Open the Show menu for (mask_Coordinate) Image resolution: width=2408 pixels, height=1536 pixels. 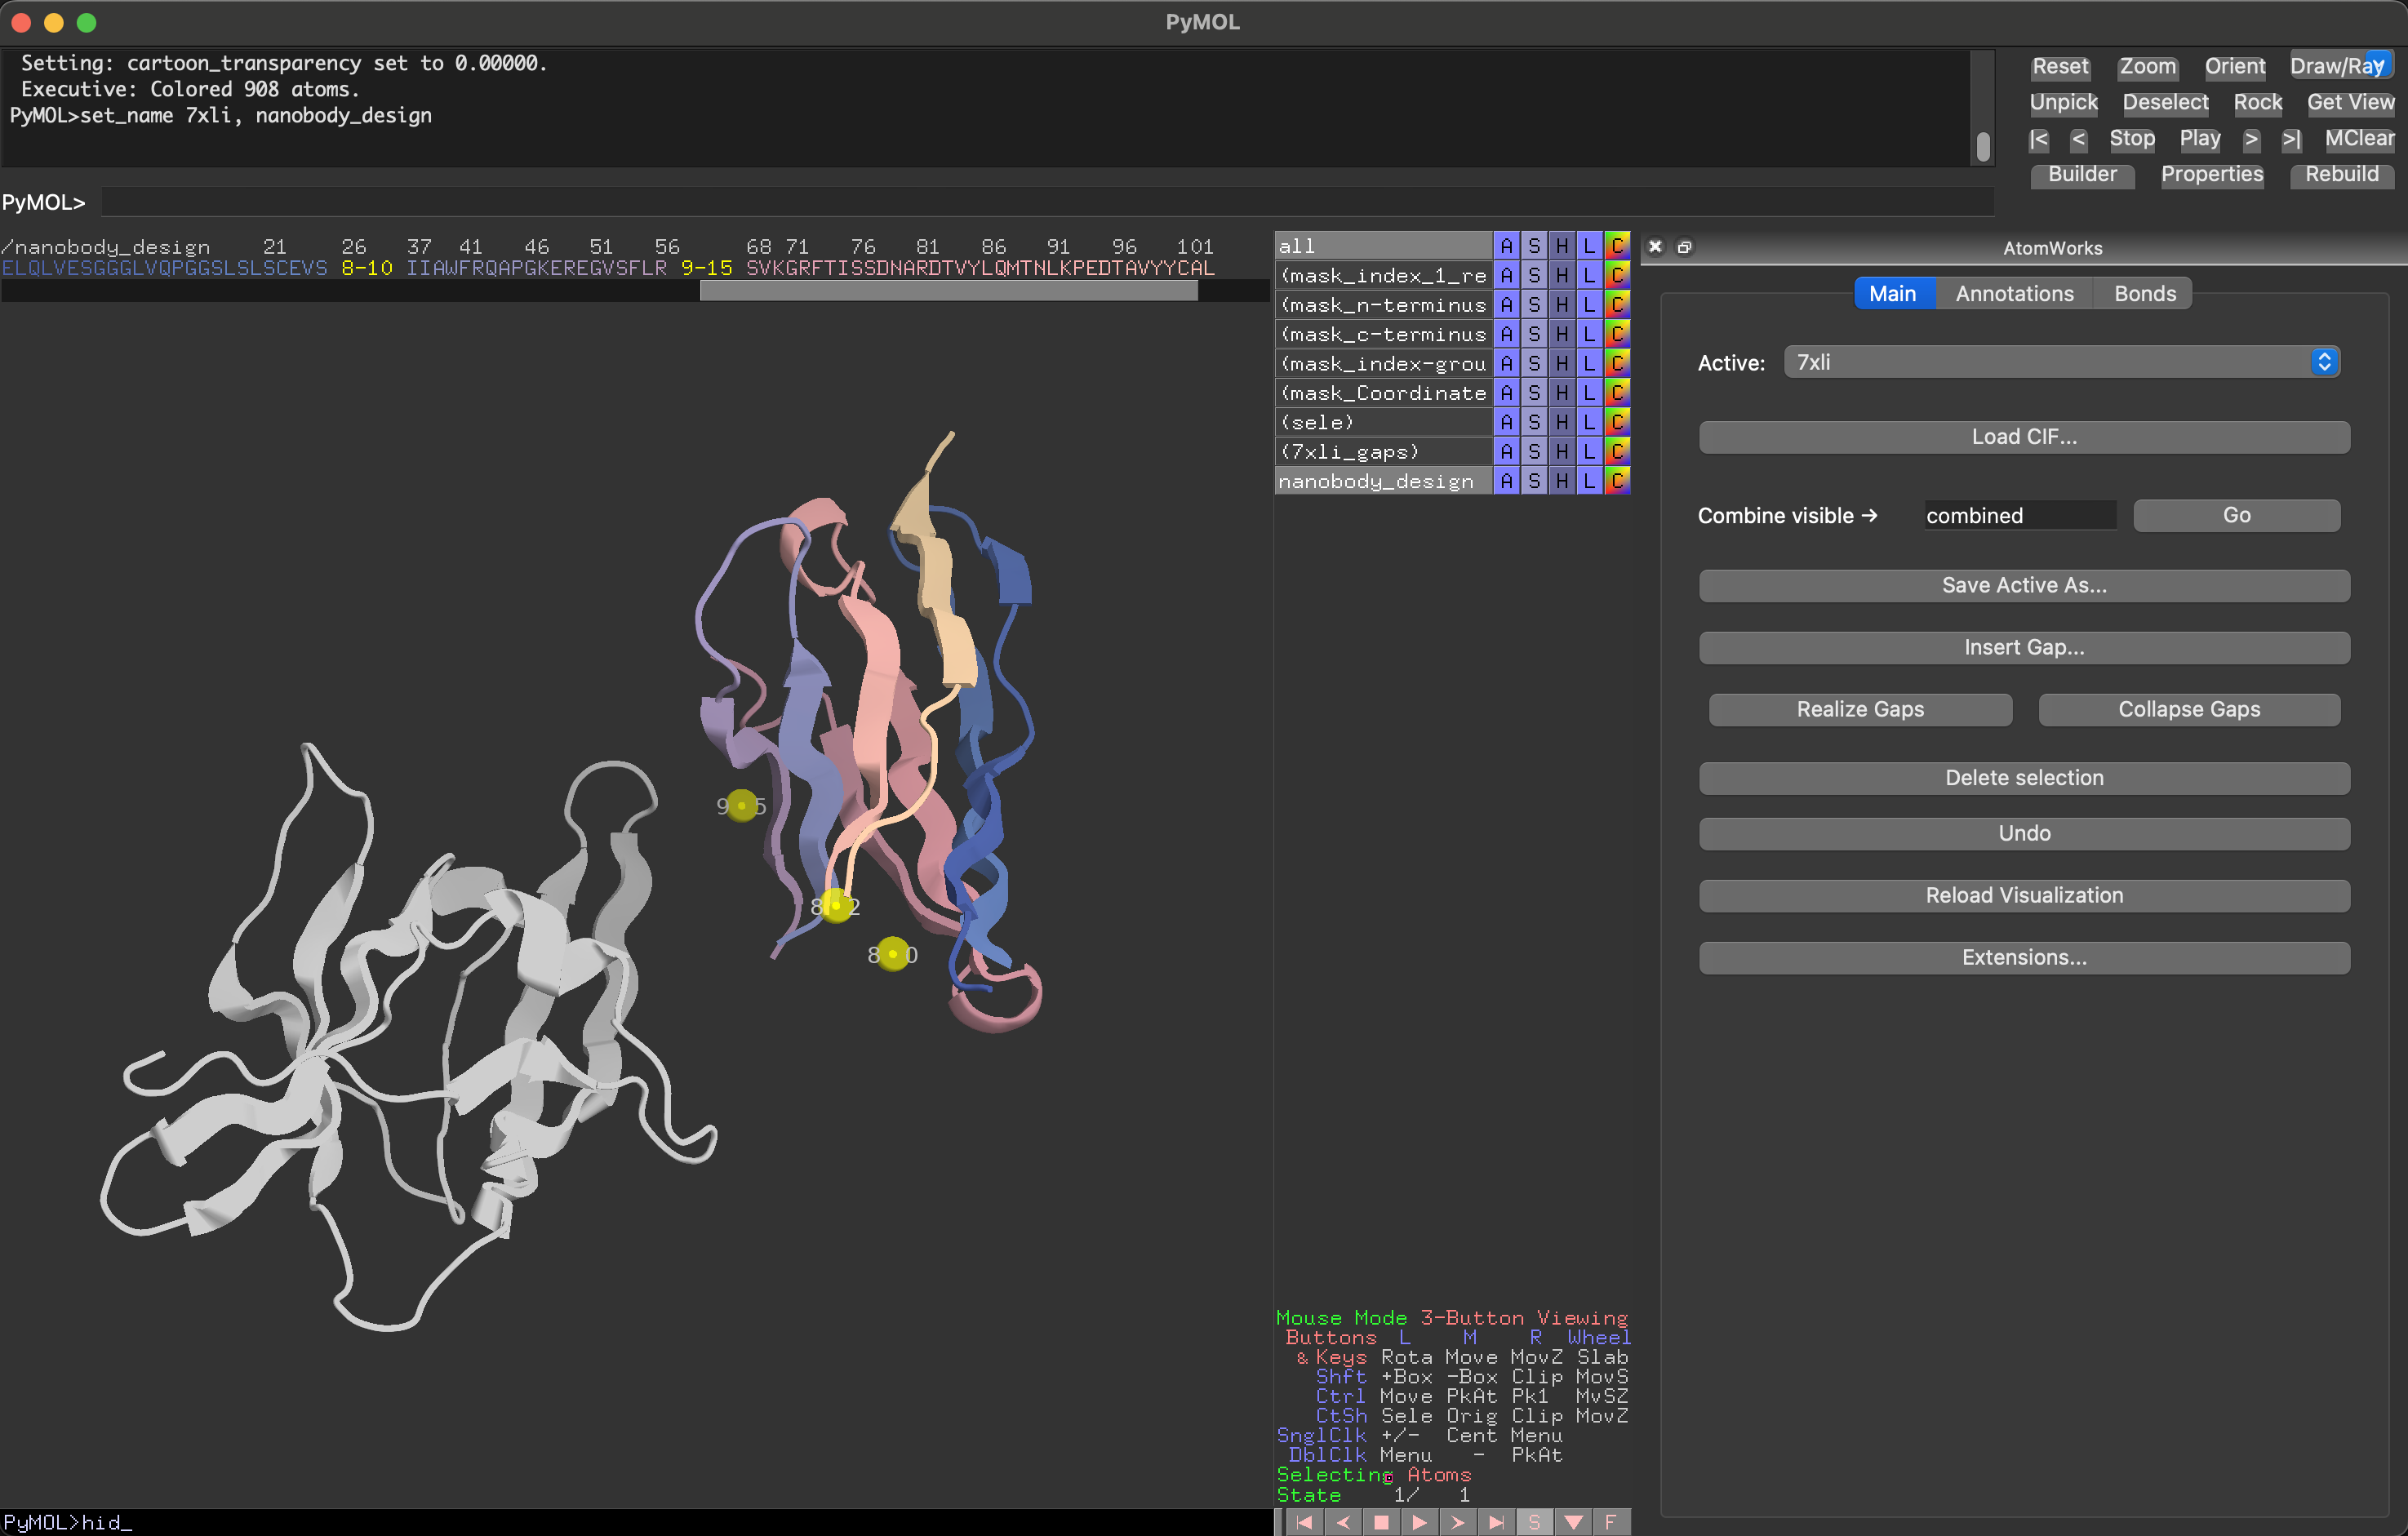pyautogui.click(x=1534, y=393)
